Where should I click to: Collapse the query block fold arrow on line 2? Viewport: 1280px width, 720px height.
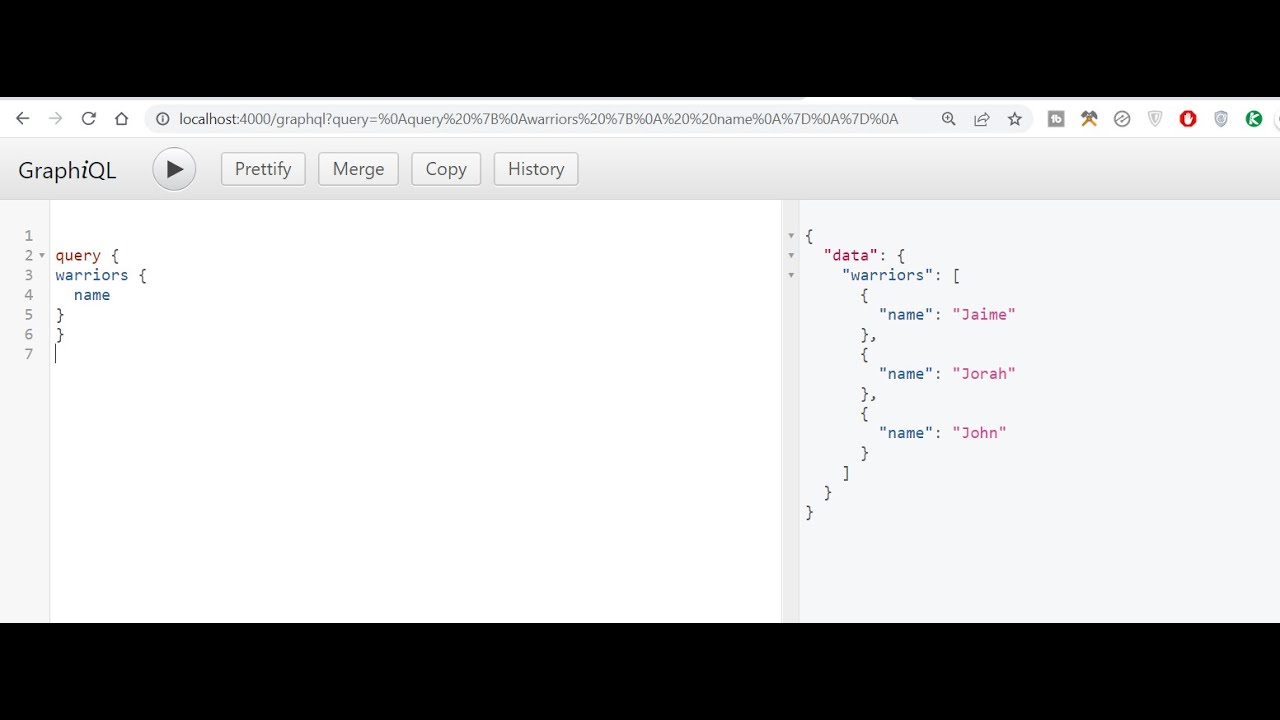click(x=42, y=256)
